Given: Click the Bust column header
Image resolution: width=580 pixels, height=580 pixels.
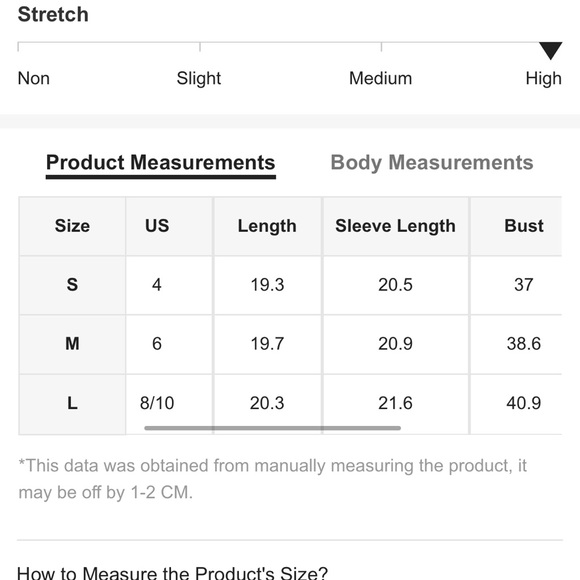Looking at the screenshot, I should pos(524,226).
